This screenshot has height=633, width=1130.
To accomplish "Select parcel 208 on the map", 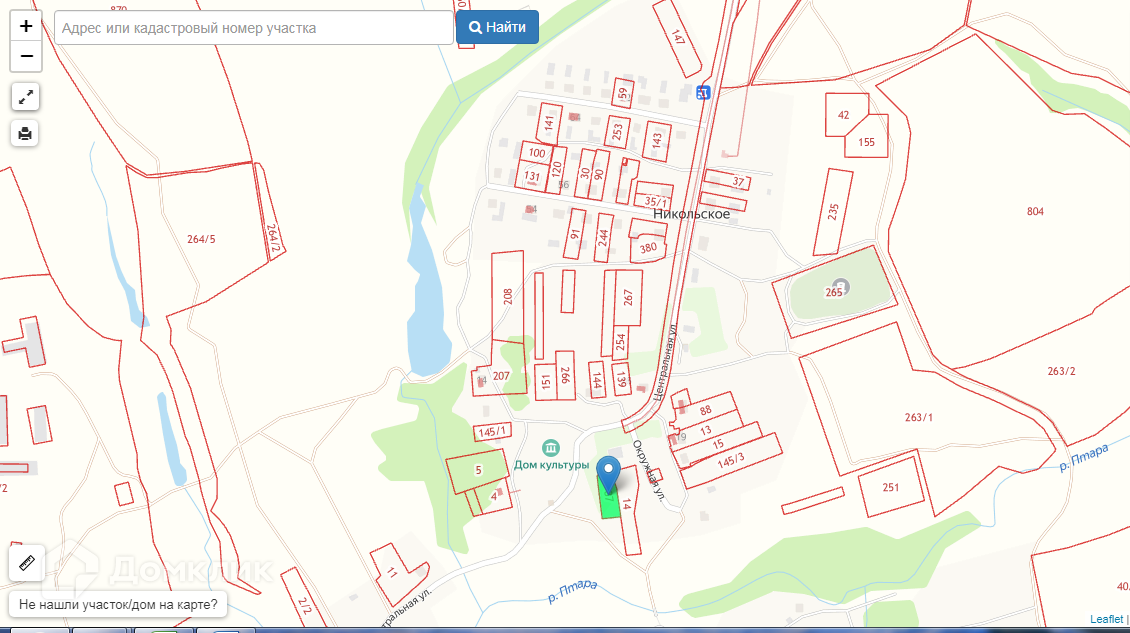I will tap(507, 296).
